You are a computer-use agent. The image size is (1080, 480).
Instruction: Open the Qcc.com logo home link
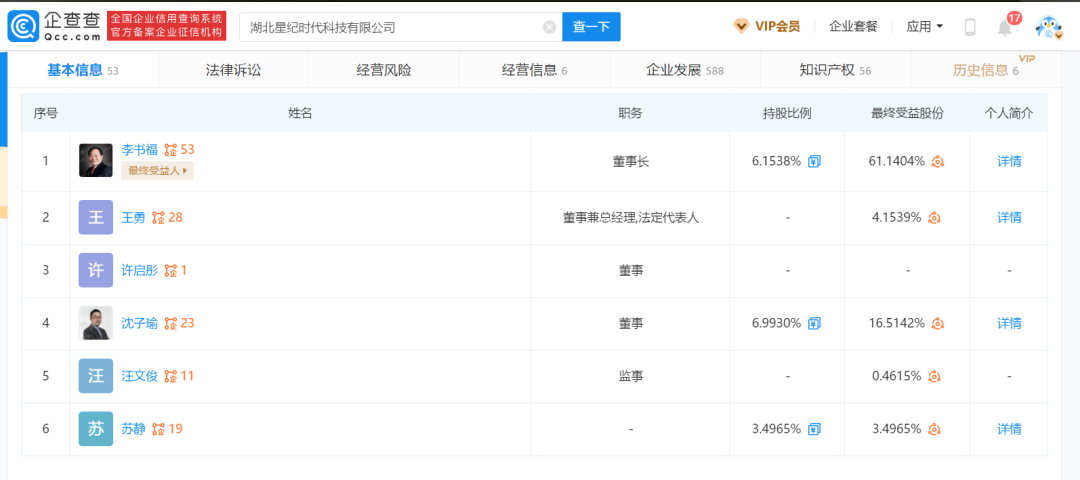pos(54,26)
